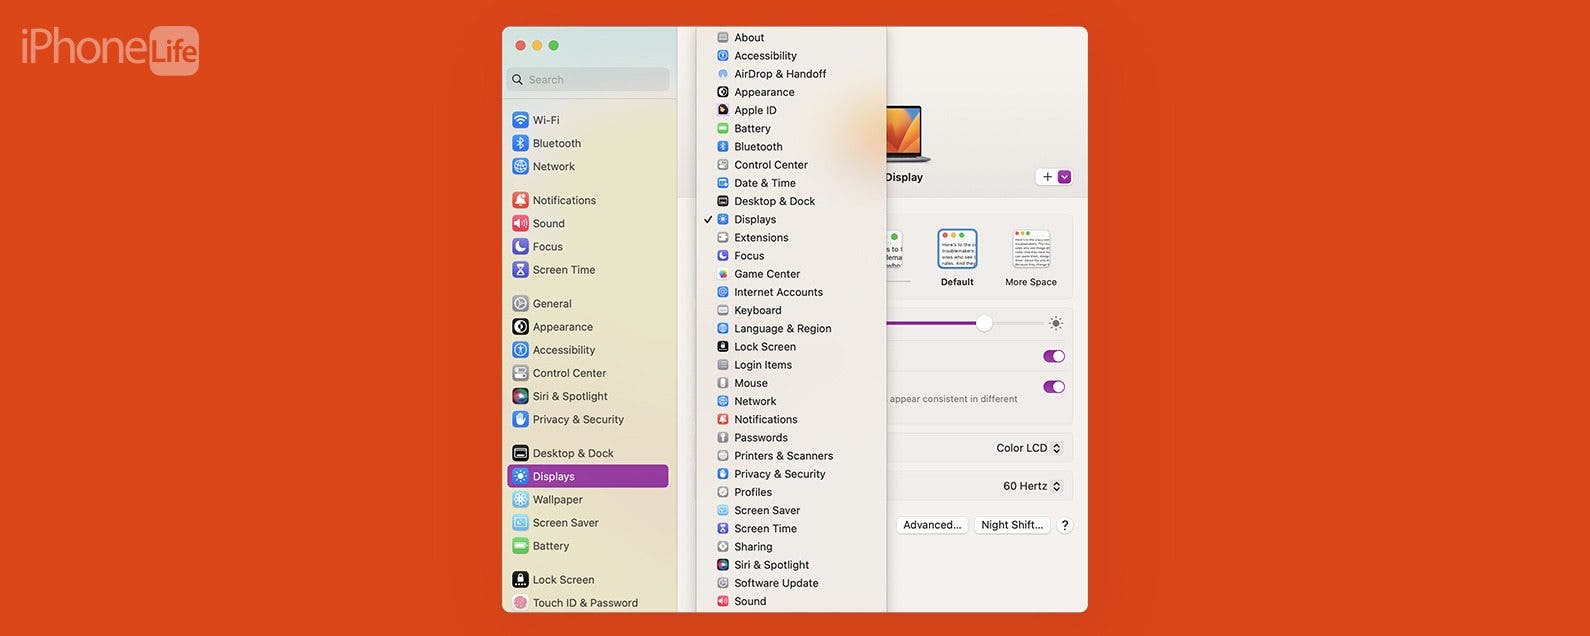Open the Screen Time hourglass icon in the sidebar
Screen dimensions: 1590x636
coord(520,269)
